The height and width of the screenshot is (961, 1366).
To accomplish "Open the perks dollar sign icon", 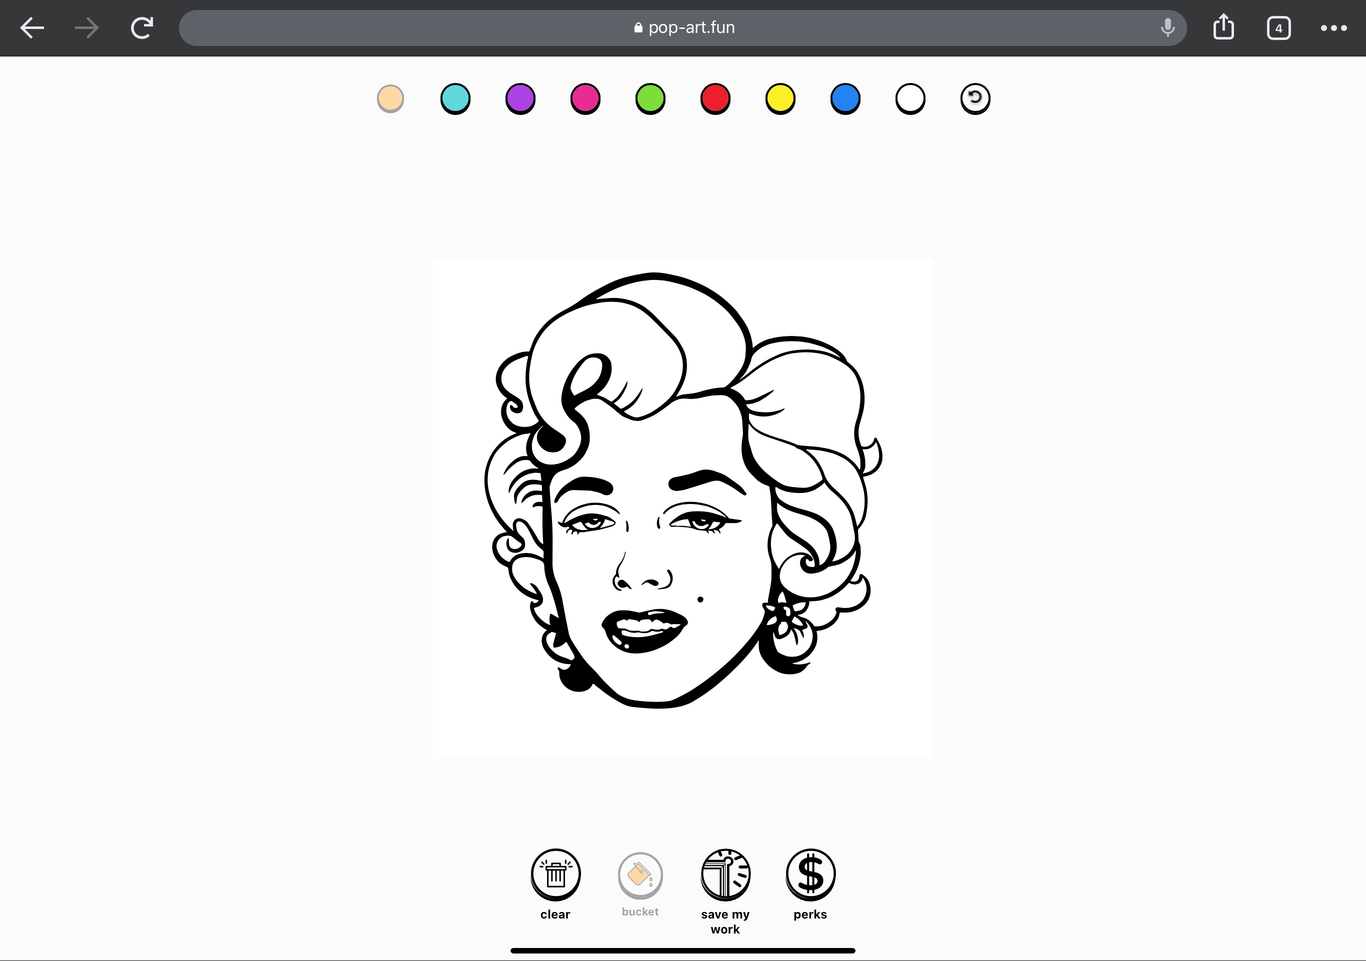I will click(x=810, y=875).
